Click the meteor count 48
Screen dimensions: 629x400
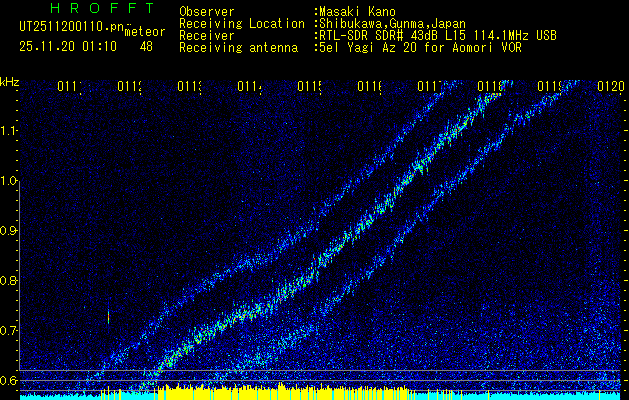tap(146, 47)
